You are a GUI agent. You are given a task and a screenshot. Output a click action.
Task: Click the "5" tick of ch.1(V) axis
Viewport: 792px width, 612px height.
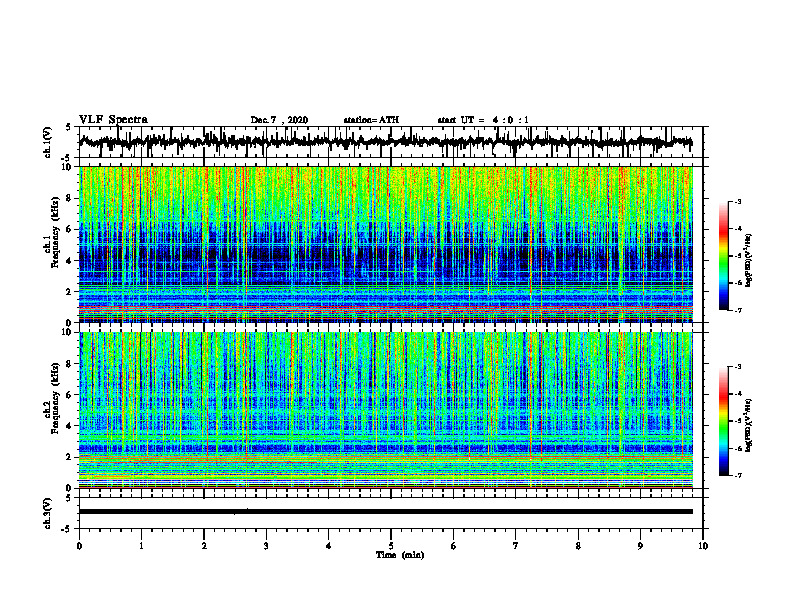point(69,128)
